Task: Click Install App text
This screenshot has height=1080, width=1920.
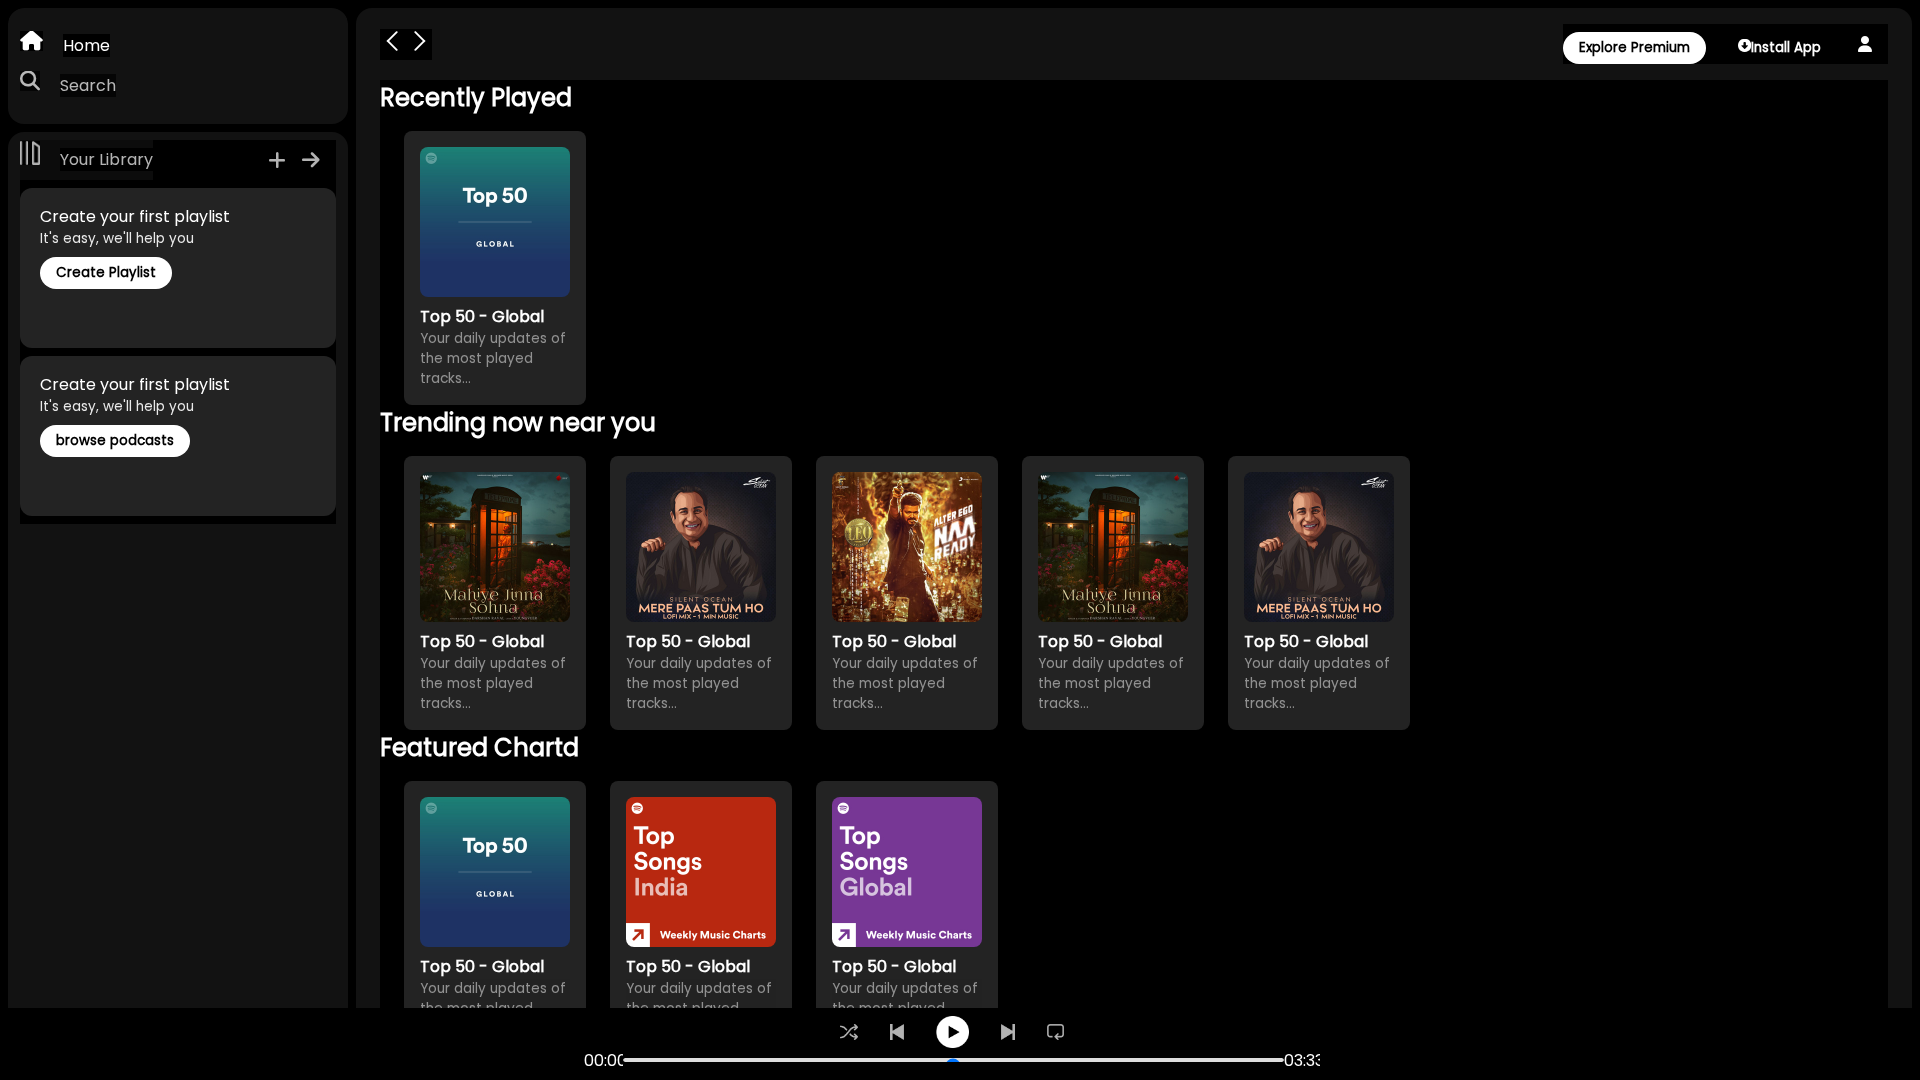Action: point(1785,48)
